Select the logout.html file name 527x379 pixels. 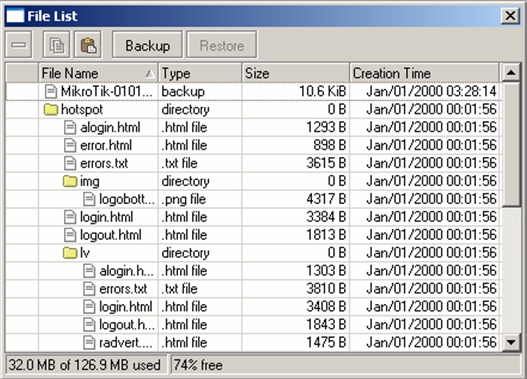111,235
